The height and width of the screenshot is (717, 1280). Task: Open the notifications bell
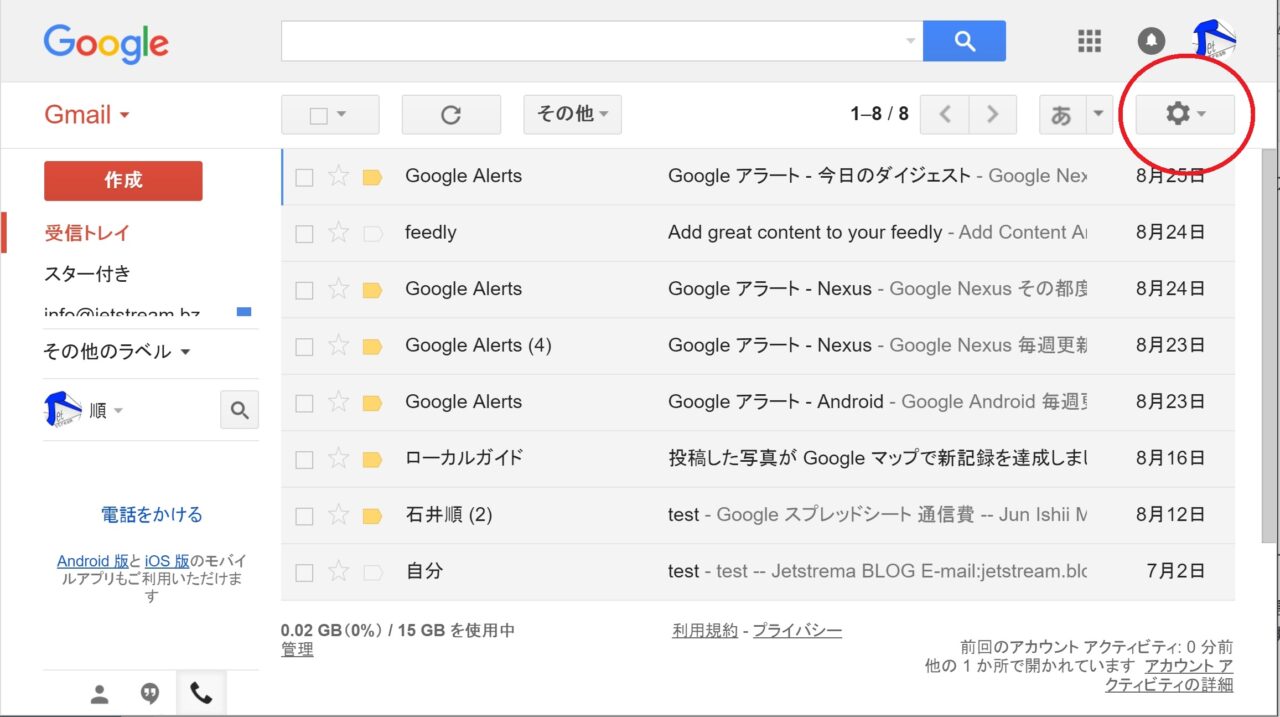pos(1151,41)
